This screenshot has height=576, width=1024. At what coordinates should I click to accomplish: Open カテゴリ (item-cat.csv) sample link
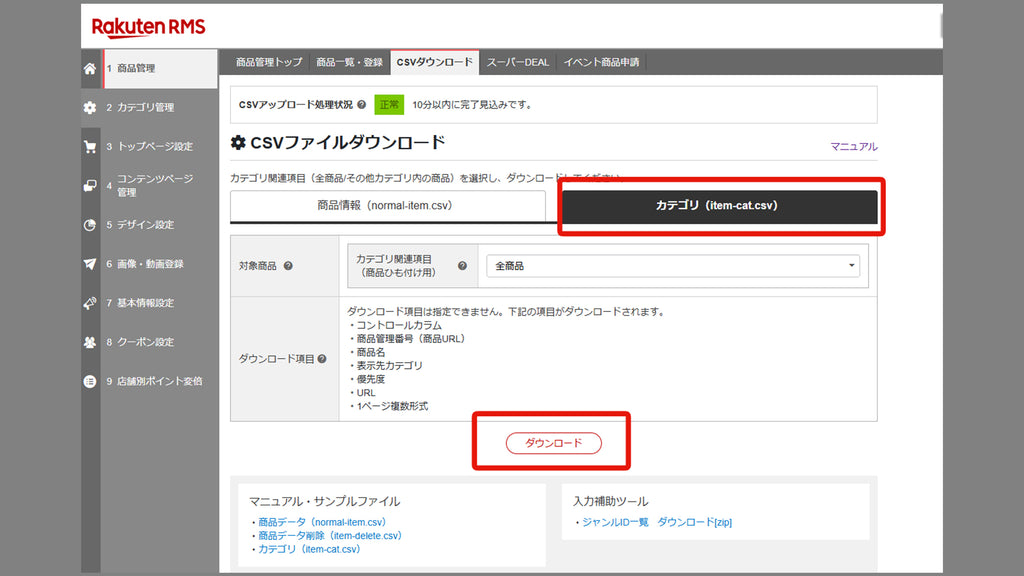point(309,549)
